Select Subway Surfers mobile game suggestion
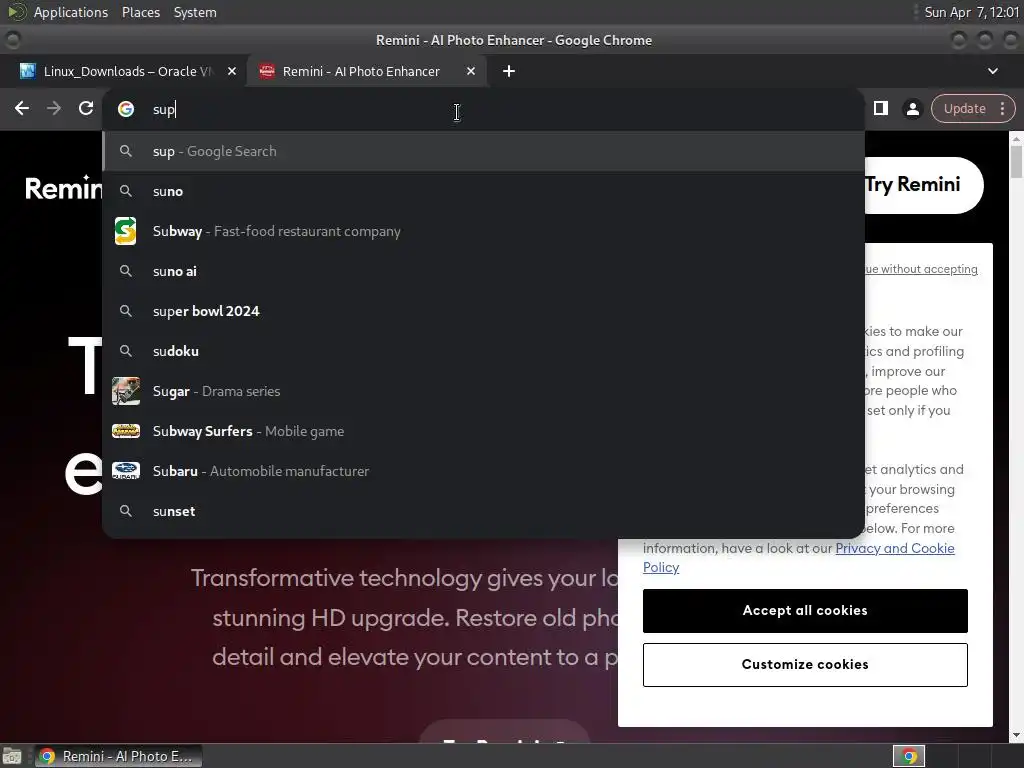Viewport: 1024px width, 768px height. (x=483, y=431)
